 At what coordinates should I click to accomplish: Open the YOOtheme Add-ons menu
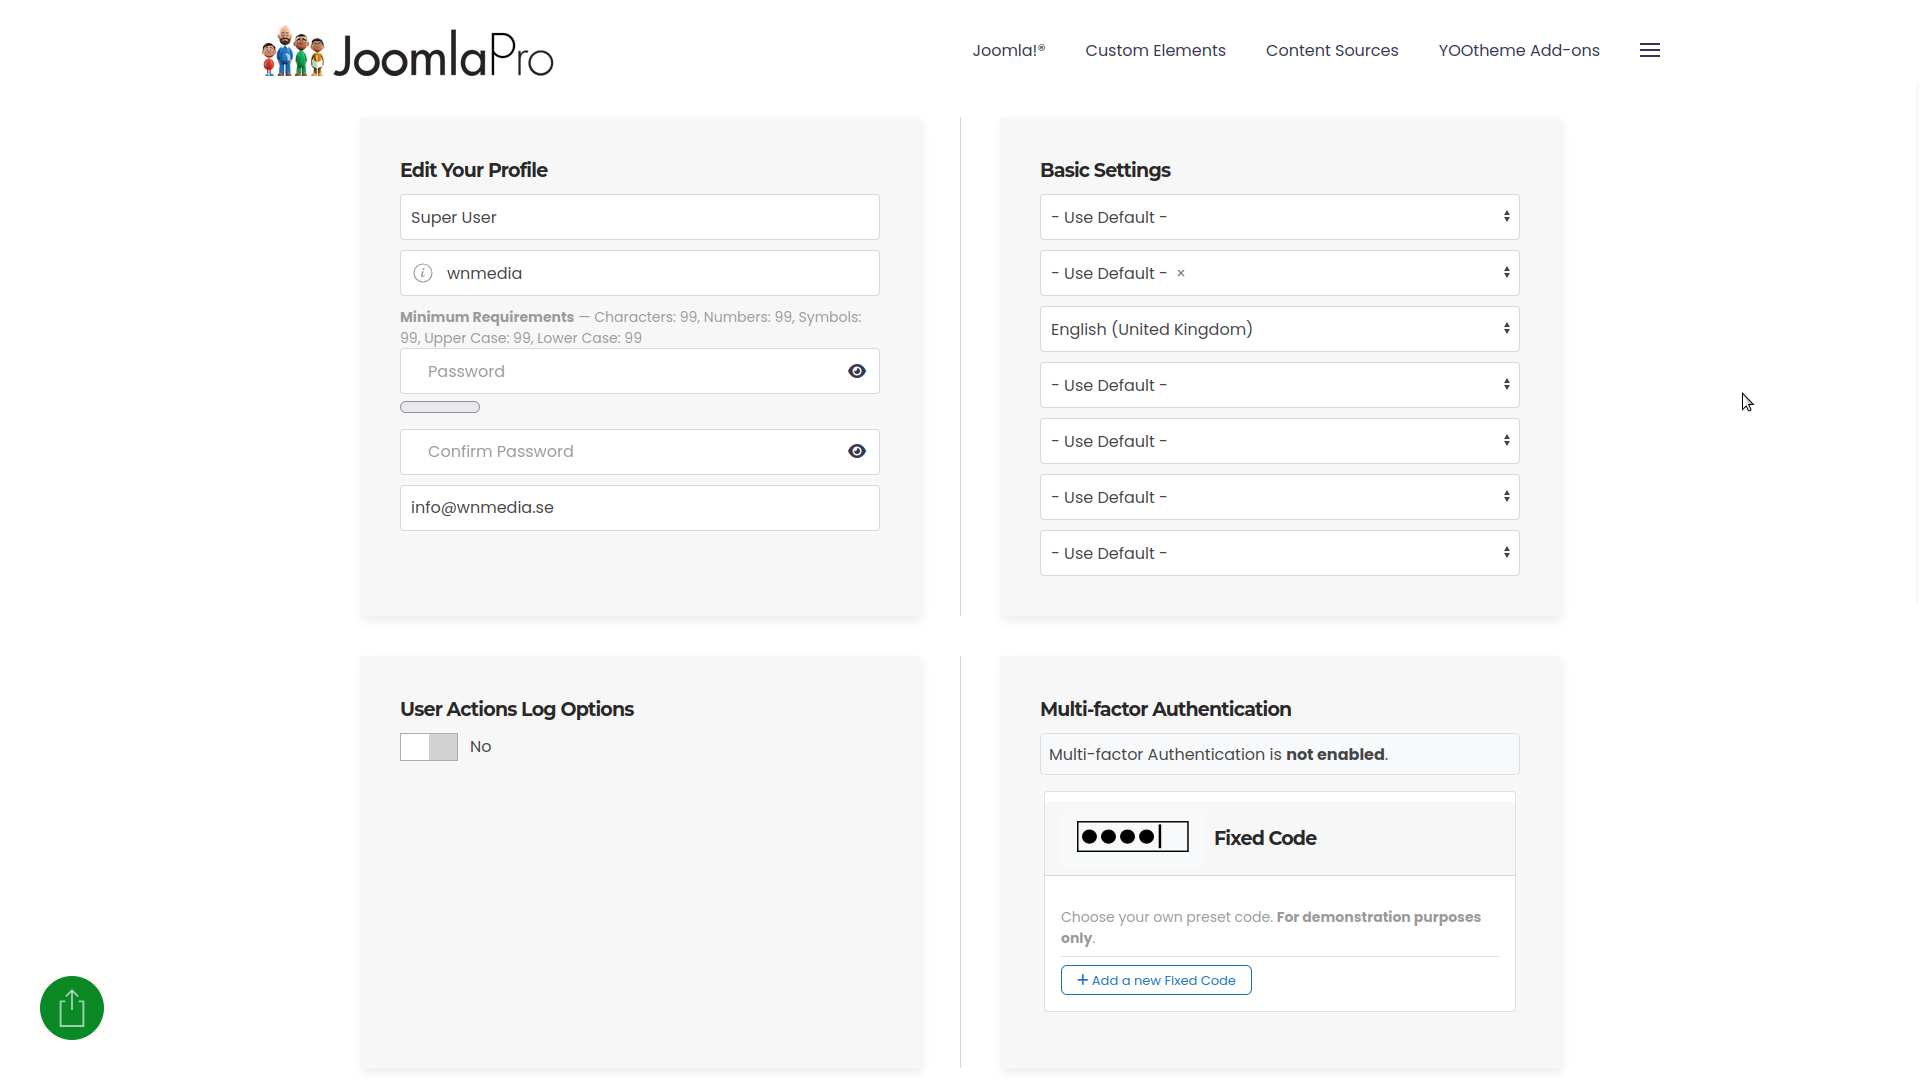1519,50
